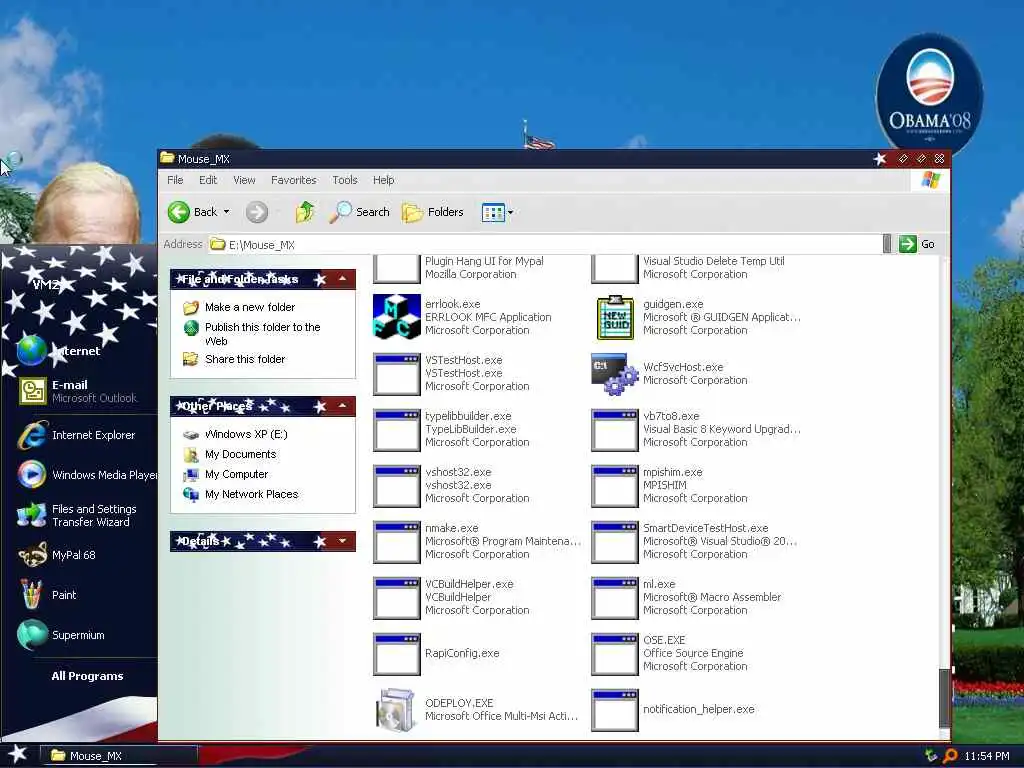
Task: Go up one folder level
Action: 304,212
